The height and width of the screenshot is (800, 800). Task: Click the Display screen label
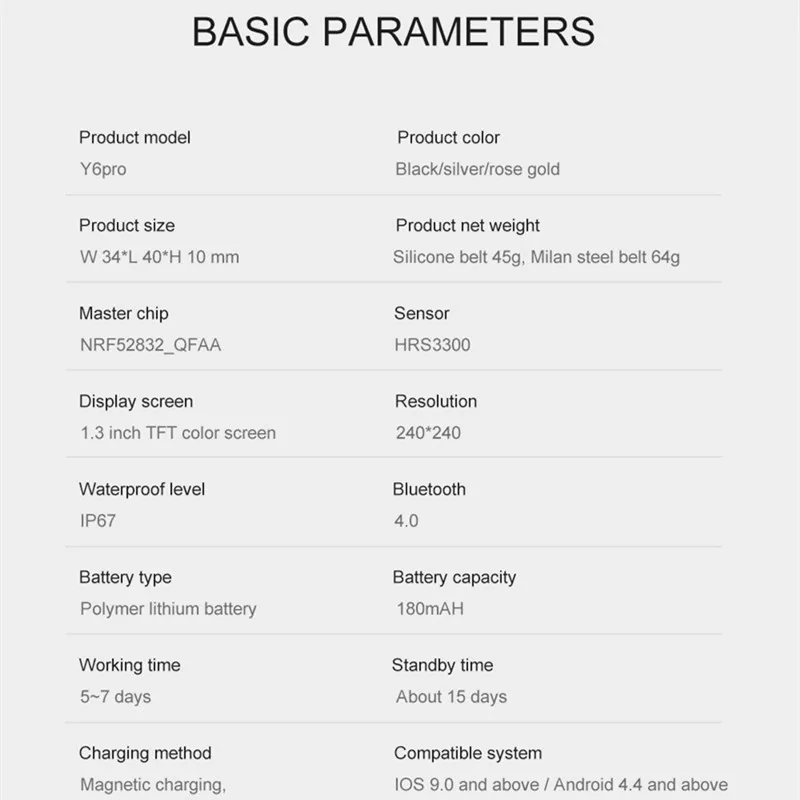click(x=136, y=402)
